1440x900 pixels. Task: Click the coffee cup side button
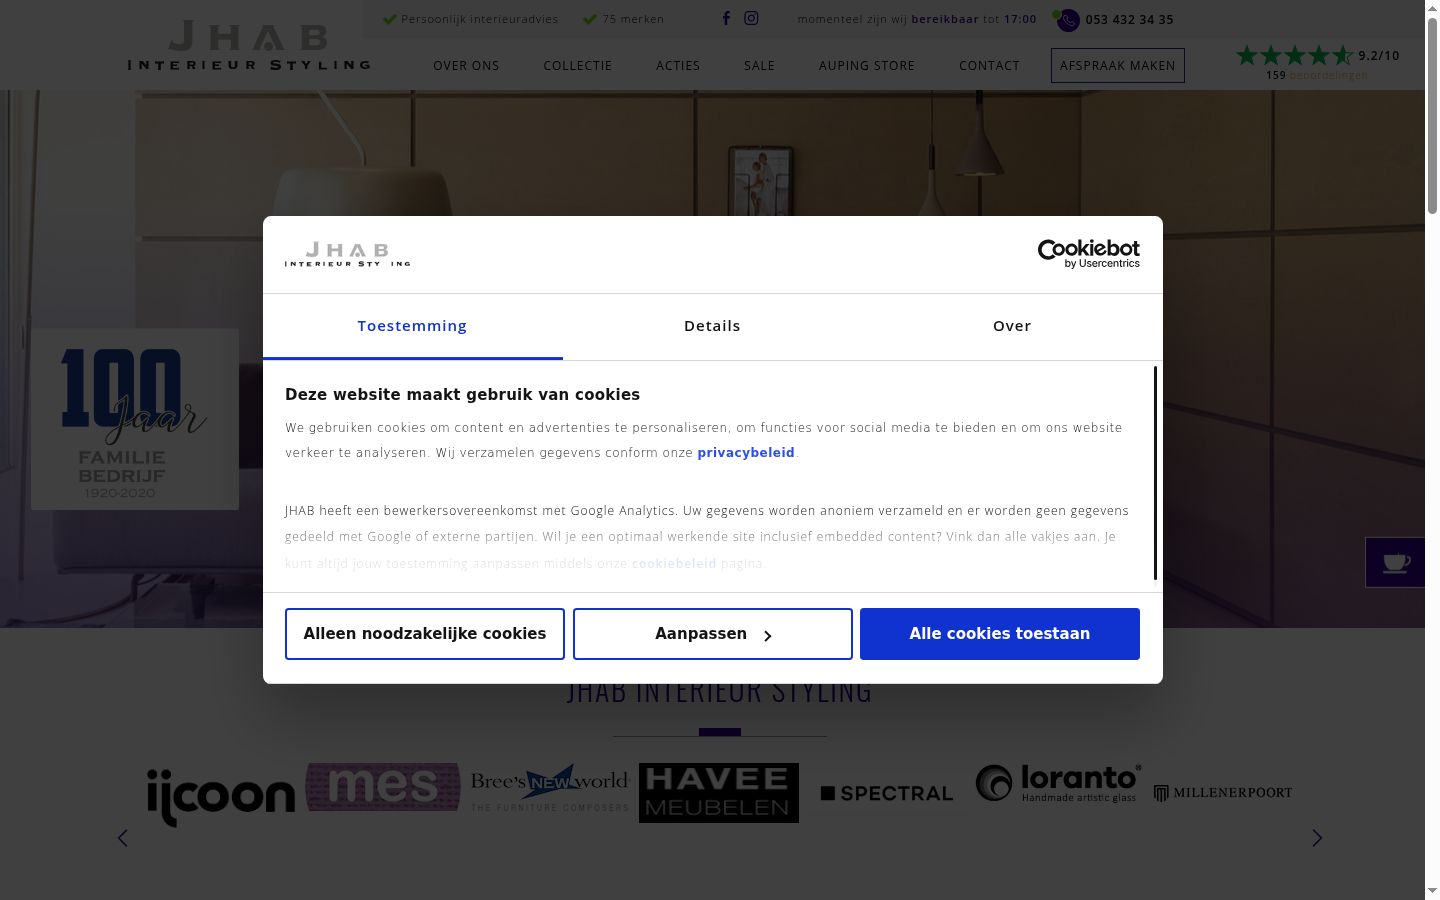[1395, 562]
